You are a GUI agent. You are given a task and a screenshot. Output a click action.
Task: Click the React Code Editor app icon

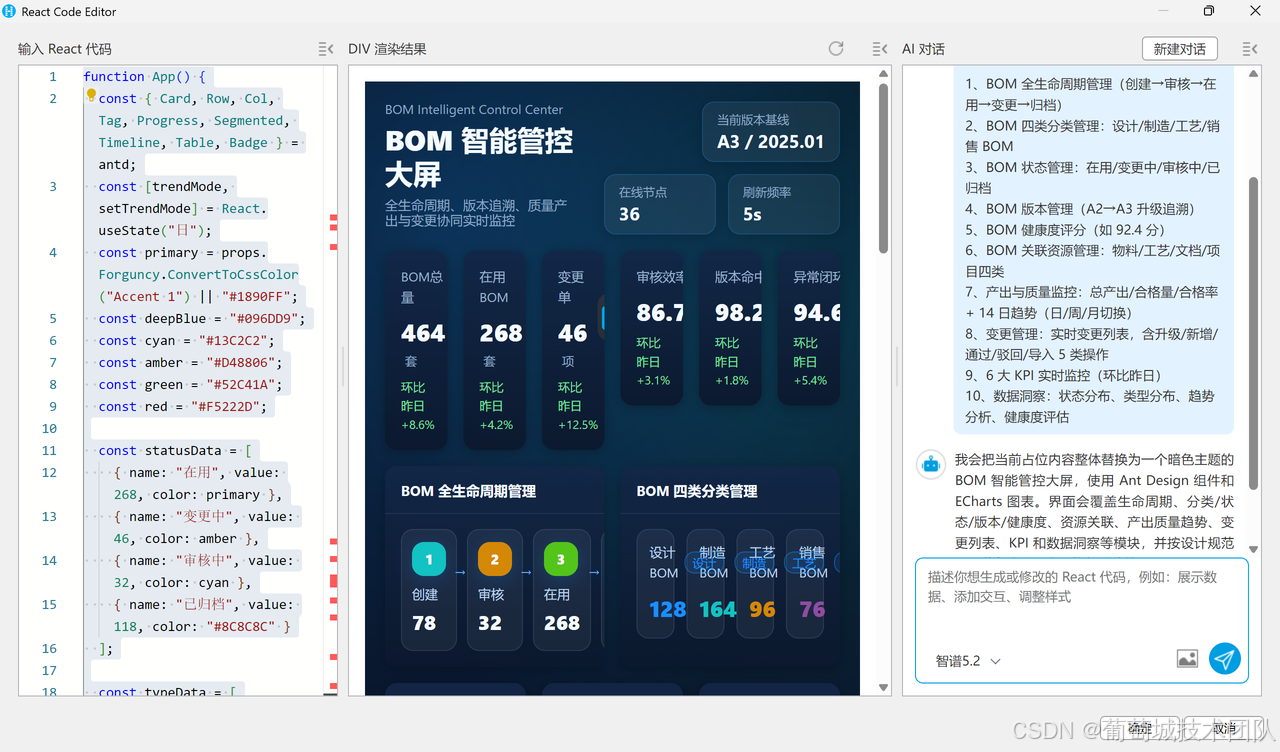[x=10, y=11]
